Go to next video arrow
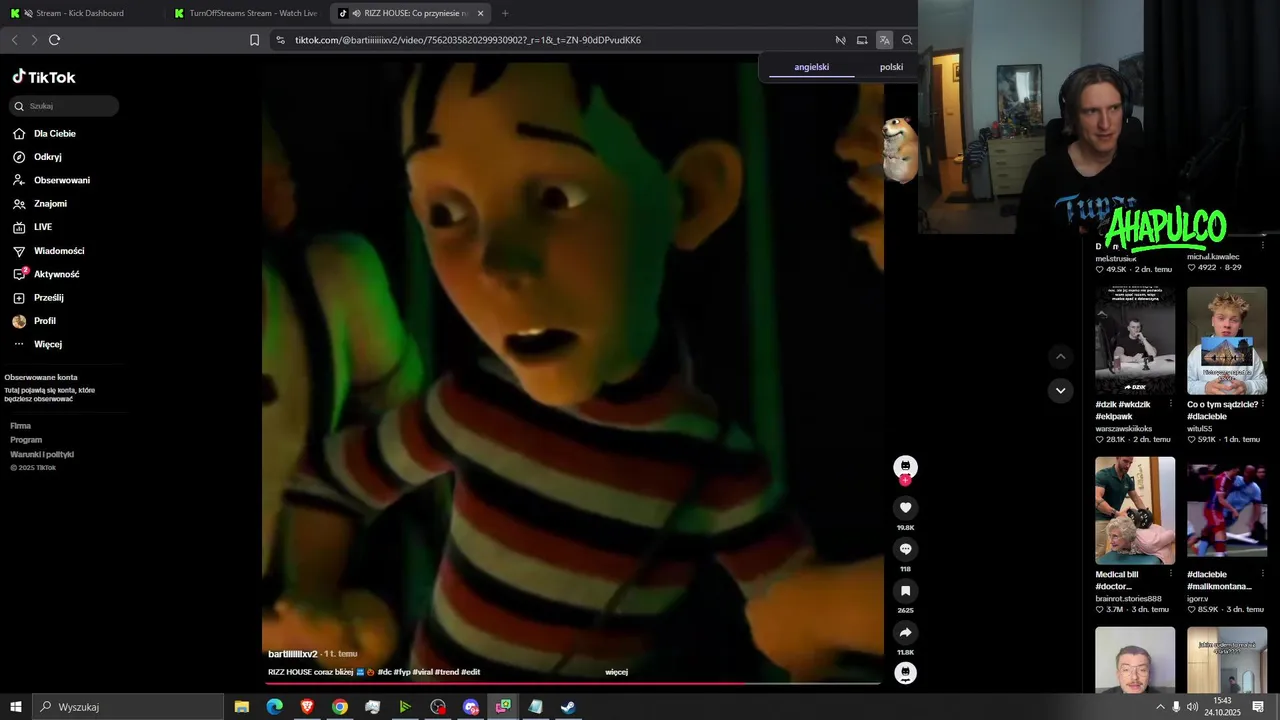The width and height of the screenshot is (1280, 720). click(1061, 390)
